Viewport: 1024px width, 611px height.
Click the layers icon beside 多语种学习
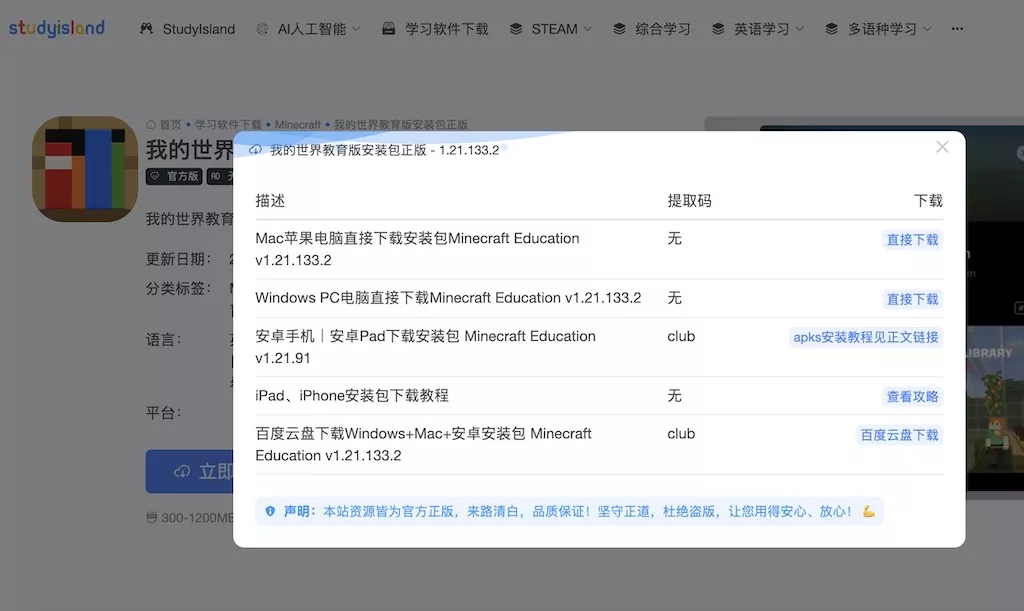[831, 29]
